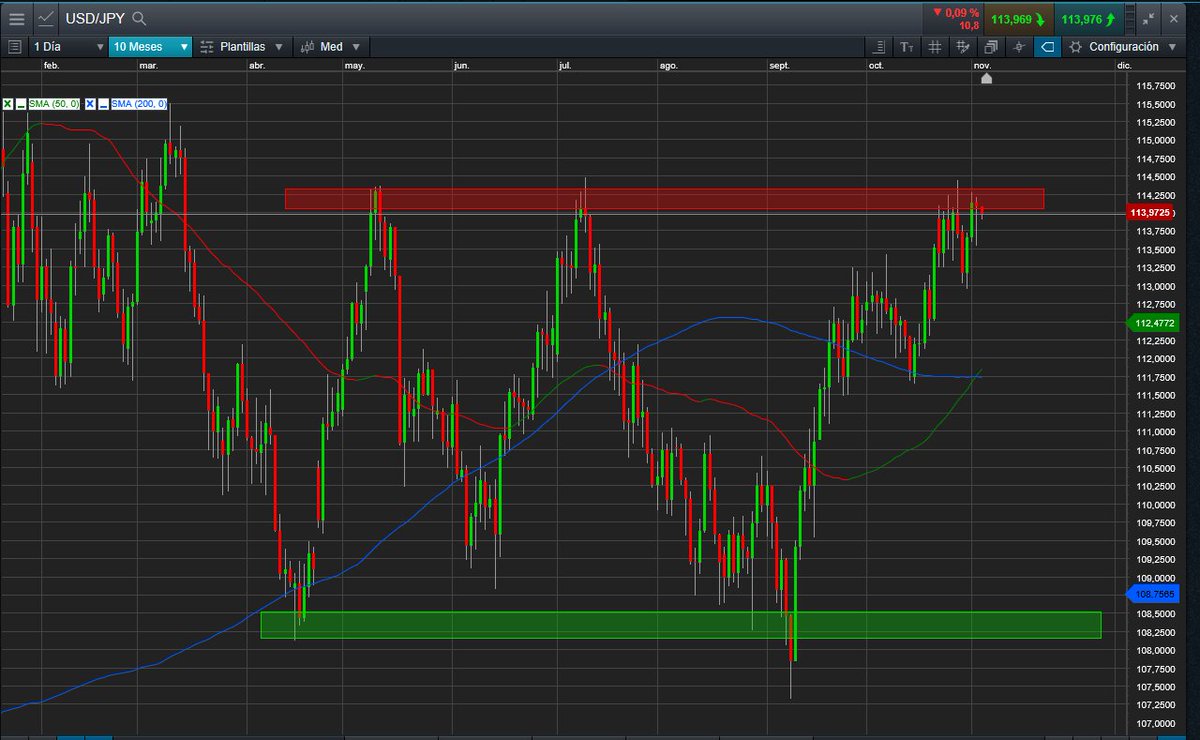This screenshot has width=1200, height=740.
Task: Click the candlestick chart type icon
Action: pyautogui.click(x=306, y=46)
